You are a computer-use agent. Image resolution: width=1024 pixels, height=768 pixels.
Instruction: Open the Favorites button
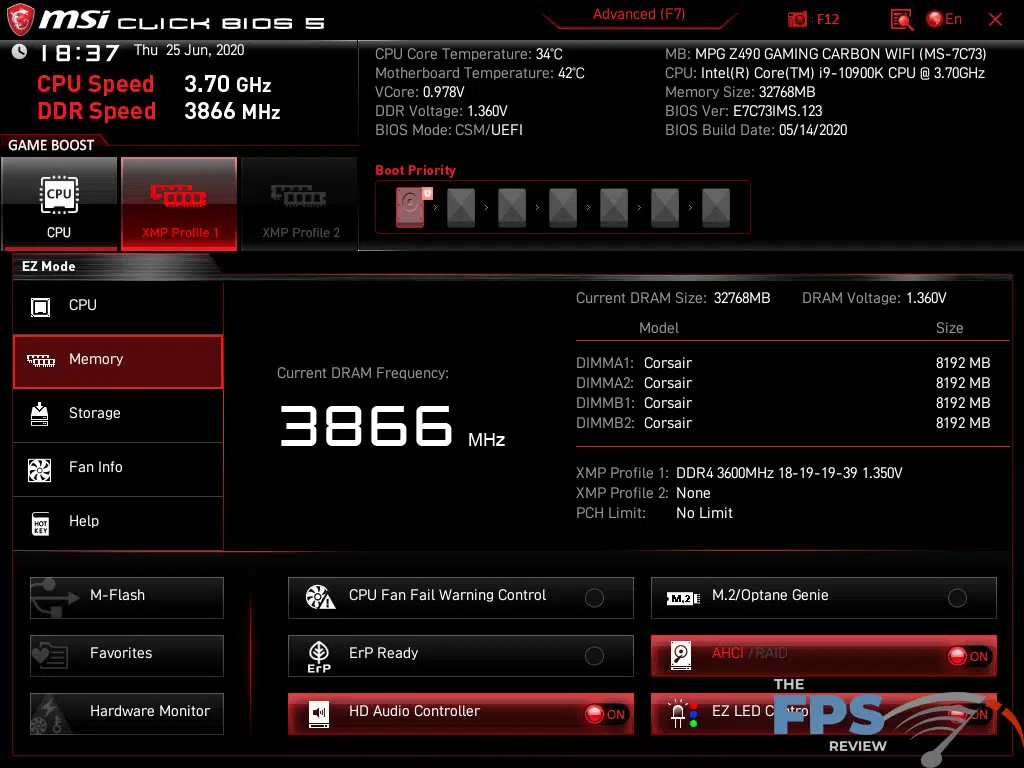pos(127,656)
